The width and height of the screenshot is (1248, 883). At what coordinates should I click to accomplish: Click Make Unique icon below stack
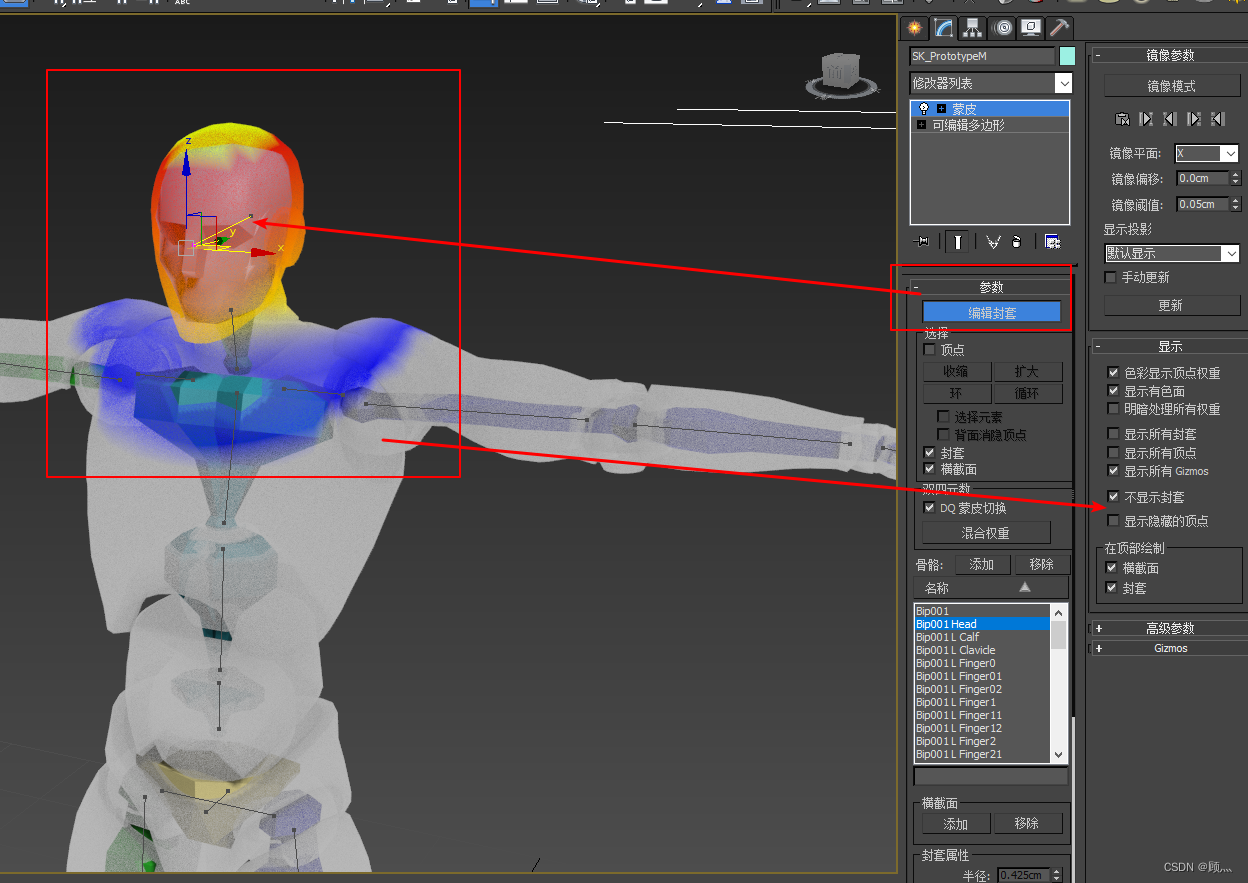click(993, 241)
